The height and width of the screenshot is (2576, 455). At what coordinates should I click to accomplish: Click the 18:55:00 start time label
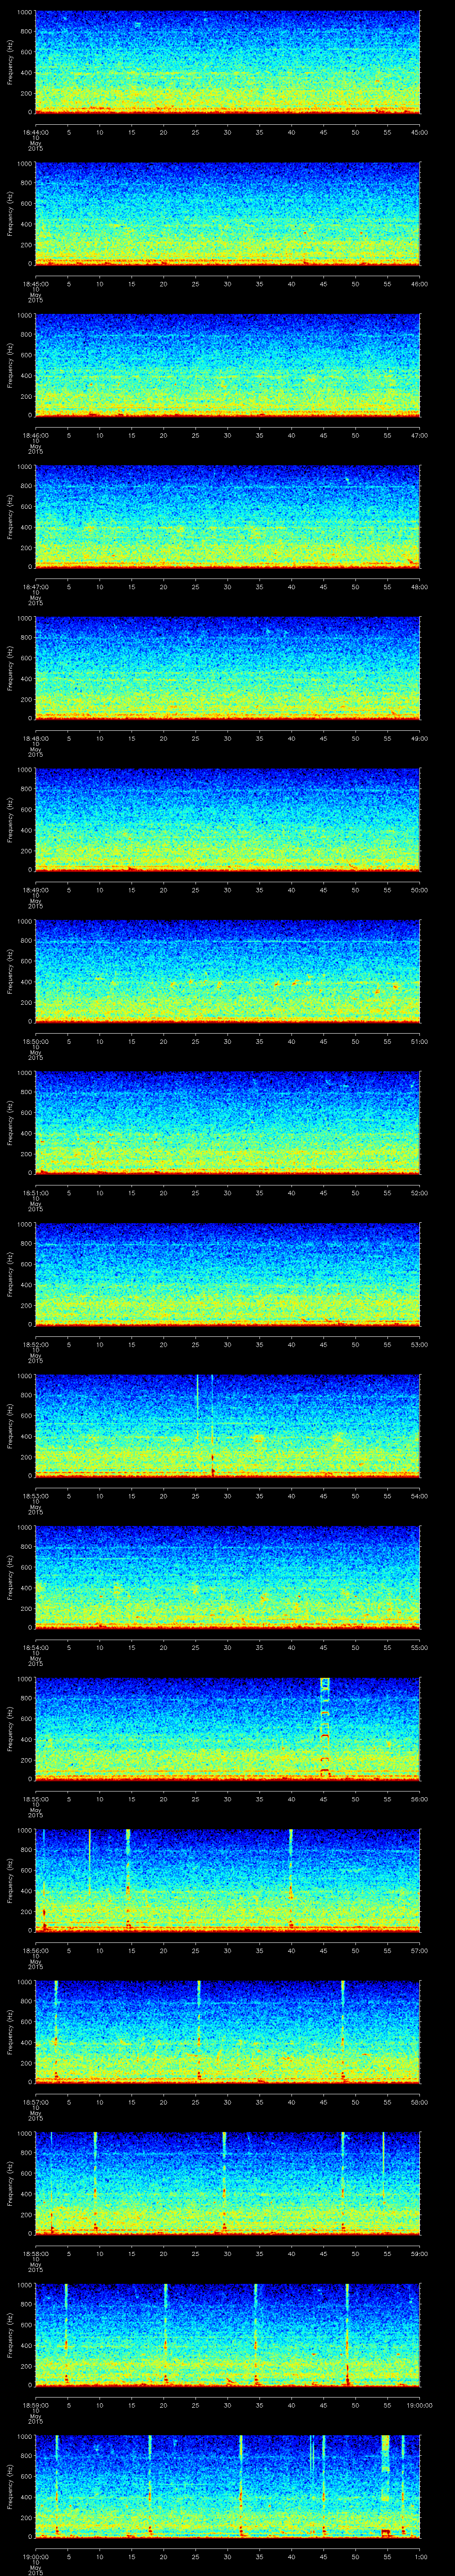[x=37, y=1798]
